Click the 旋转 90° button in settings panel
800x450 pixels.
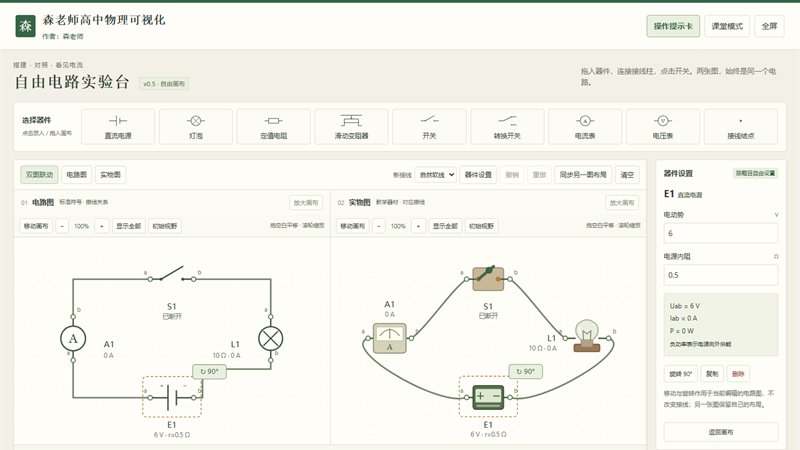tap(681, 374)
